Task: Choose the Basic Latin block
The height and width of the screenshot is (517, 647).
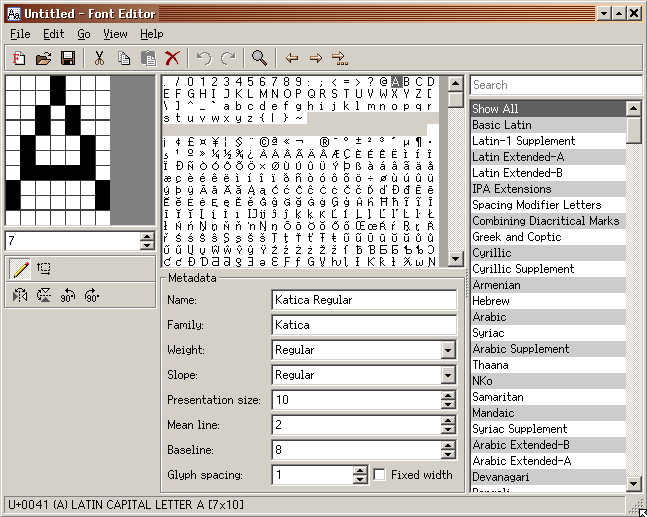Action: pos(502,125)
